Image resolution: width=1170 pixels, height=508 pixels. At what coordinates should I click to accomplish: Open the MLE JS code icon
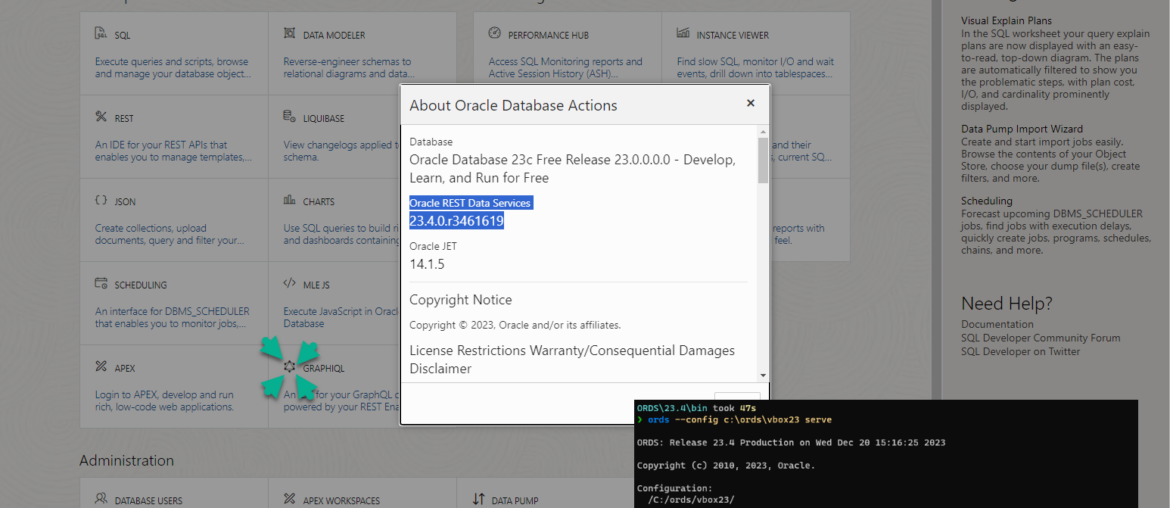click(290, 283)
